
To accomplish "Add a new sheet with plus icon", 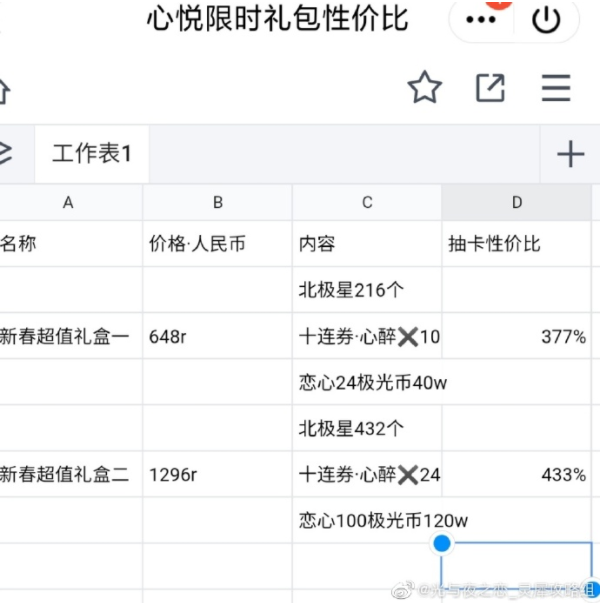I will (x=569, y=154).
